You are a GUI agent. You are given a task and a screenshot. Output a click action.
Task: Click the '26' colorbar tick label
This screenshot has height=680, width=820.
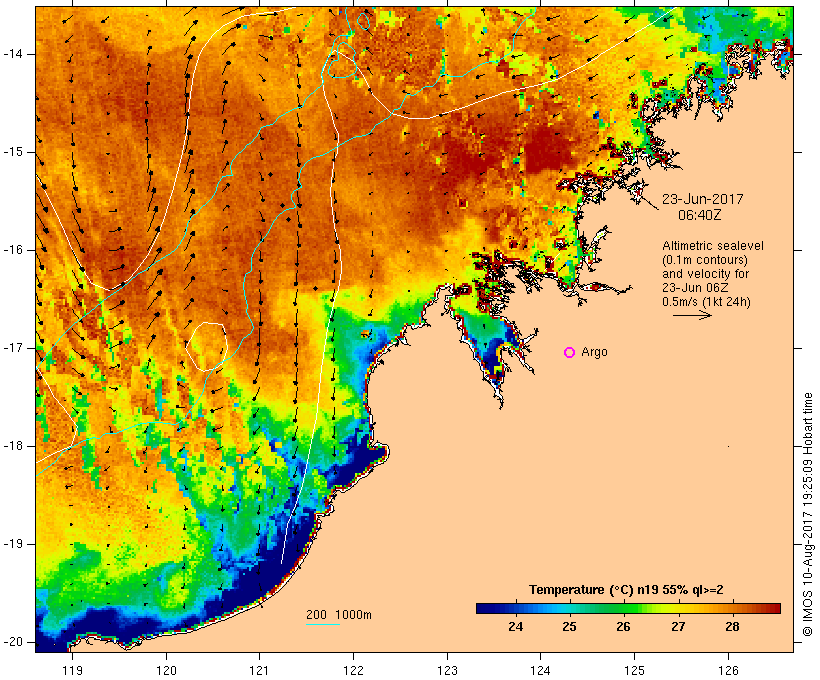point(623,626)
